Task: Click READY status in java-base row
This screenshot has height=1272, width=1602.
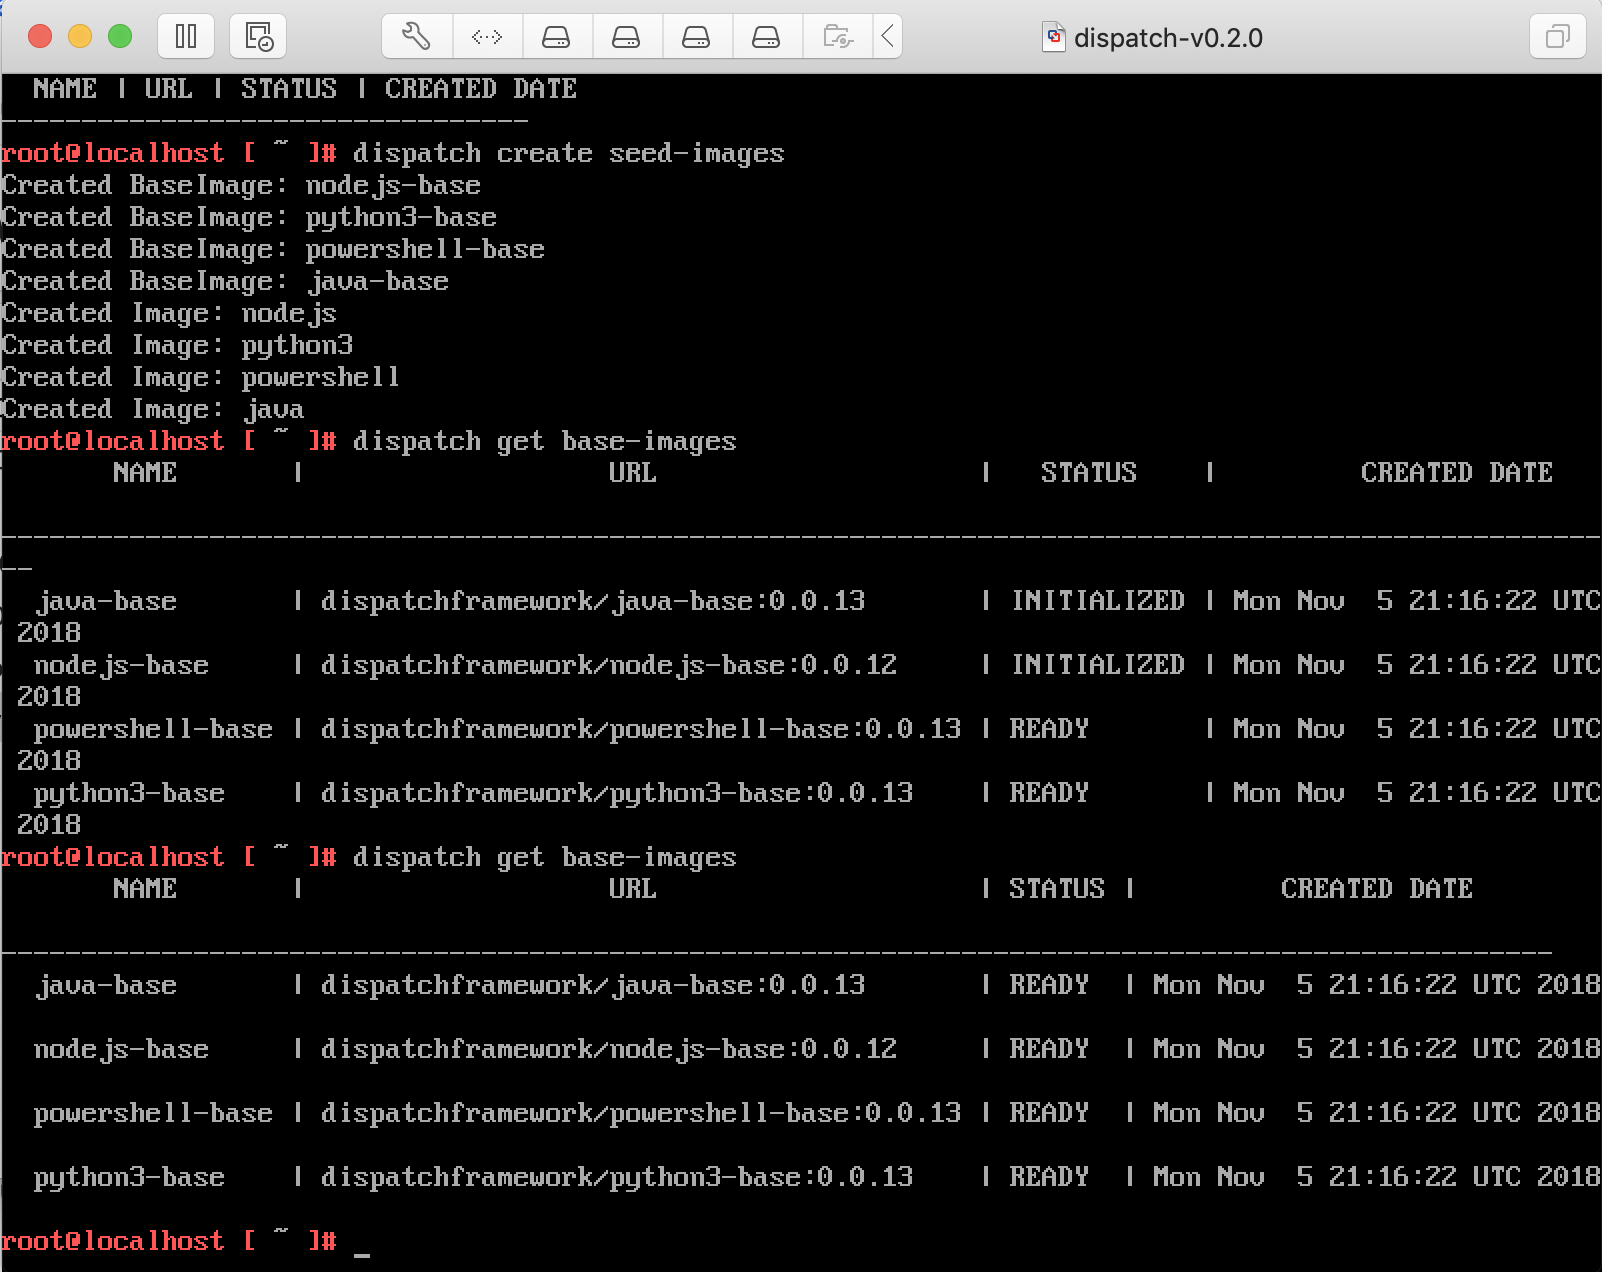Action: pyautogui.click(x=1049, y=985)
